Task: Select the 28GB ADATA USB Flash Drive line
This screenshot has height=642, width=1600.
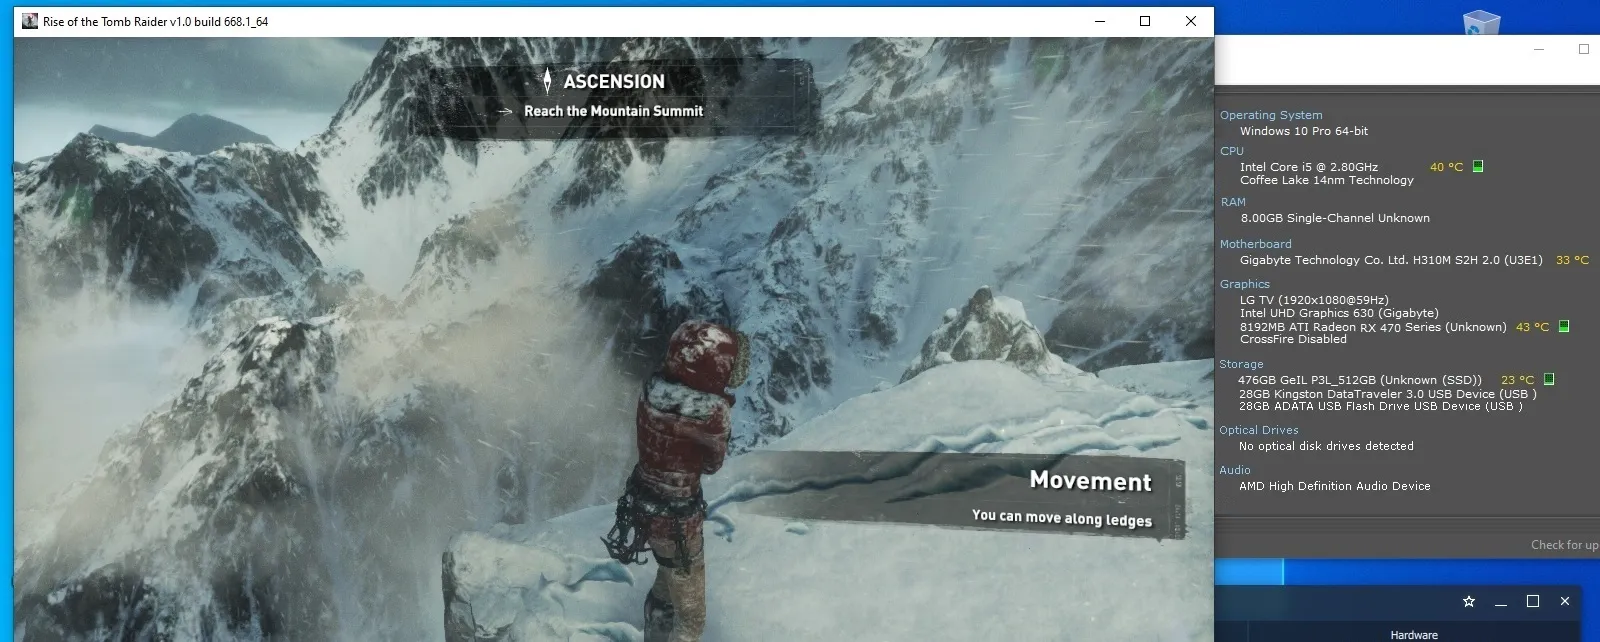Action: (1381, 406)
